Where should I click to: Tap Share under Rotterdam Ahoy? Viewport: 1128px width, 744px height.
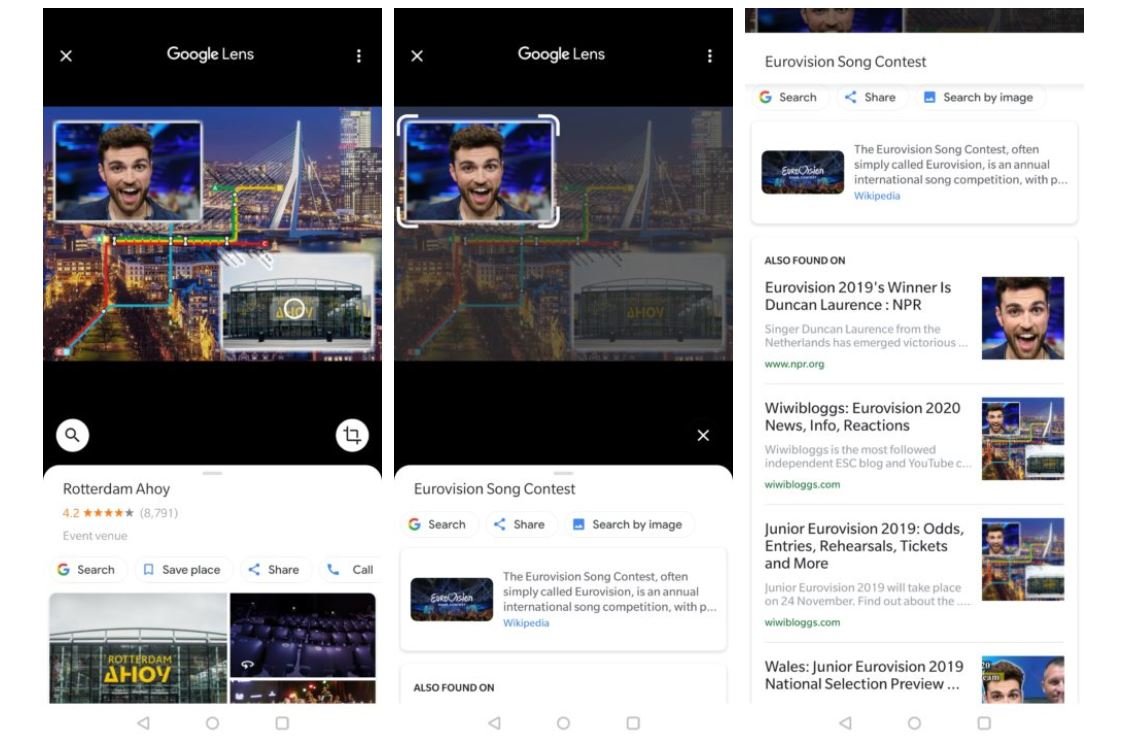coord(273,570)
